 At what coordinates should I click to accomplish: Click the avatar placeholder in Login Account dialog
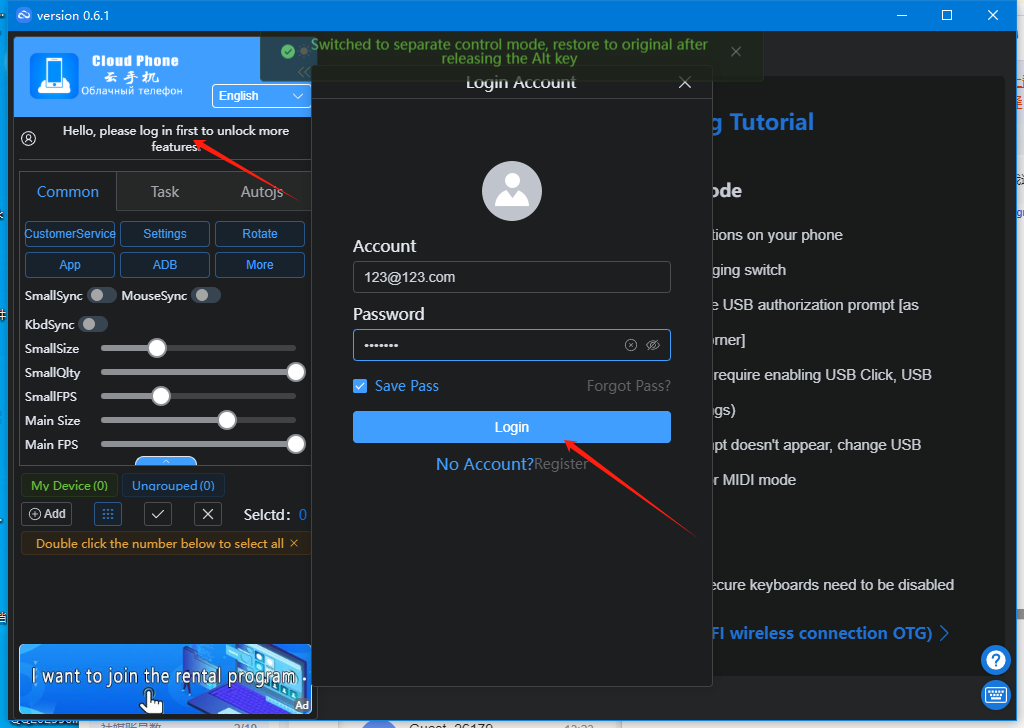tap(512, 191)
